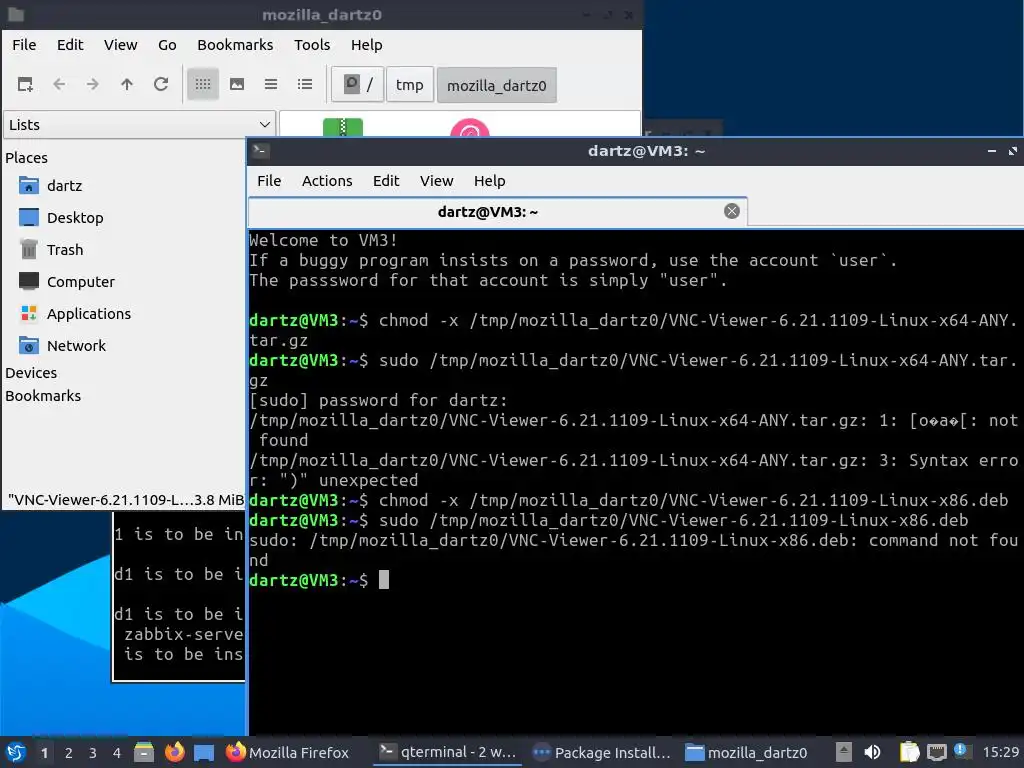Open application start menu in taskbar

16,752
